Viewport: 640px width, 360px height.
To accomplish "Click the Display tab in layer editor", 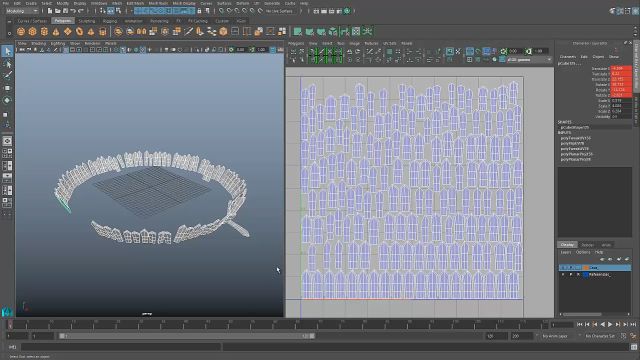I will pos(567,245).
